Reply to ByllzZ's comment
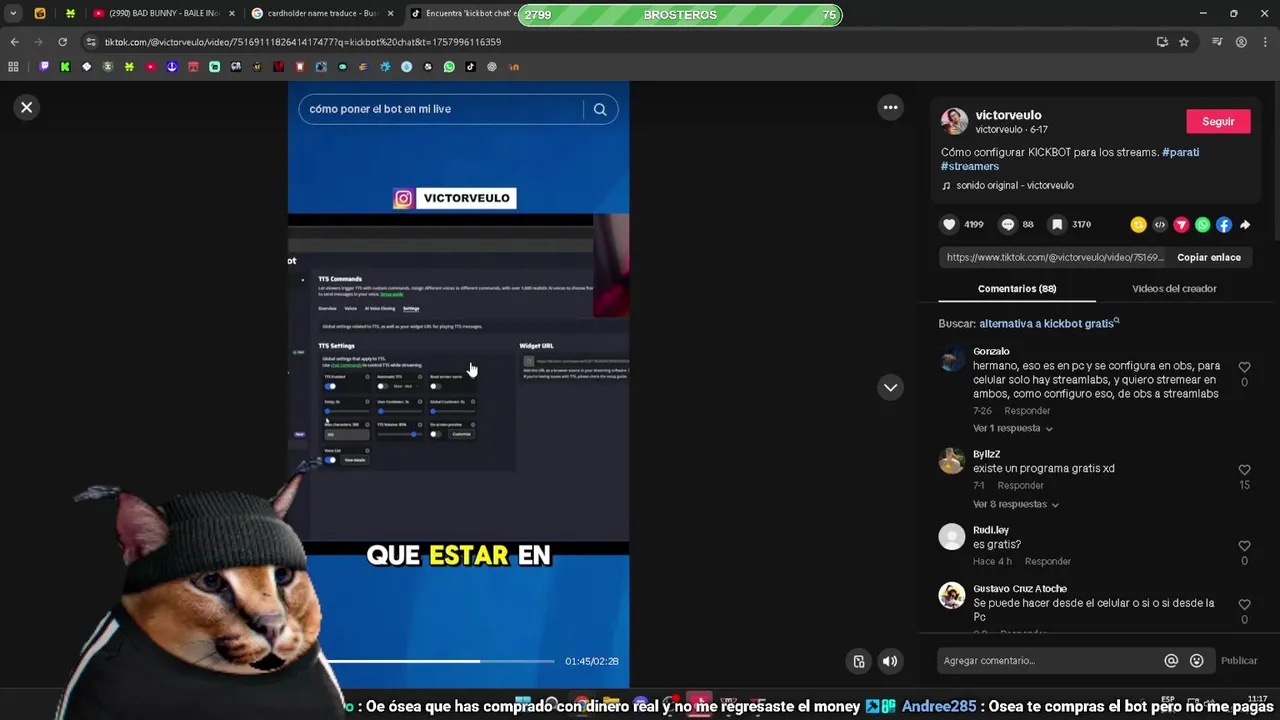1280x720 pixels. click(x=1020, y=485)
